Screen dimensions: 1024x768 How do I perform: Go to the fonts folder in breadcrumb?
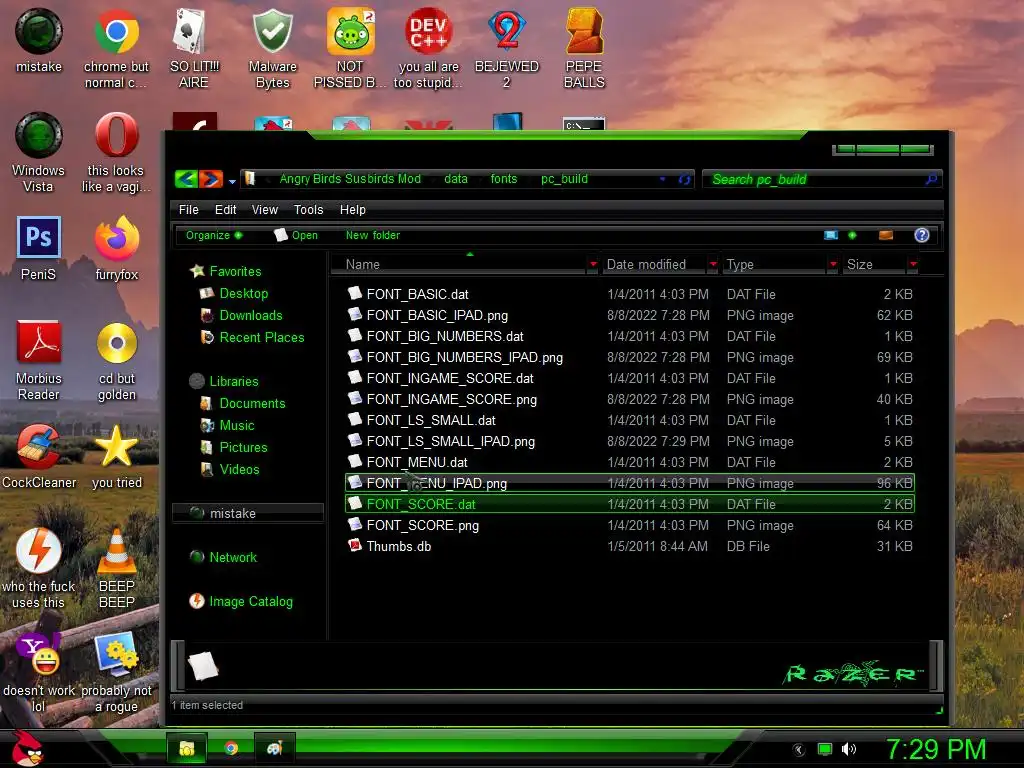[x=504, y=179]
